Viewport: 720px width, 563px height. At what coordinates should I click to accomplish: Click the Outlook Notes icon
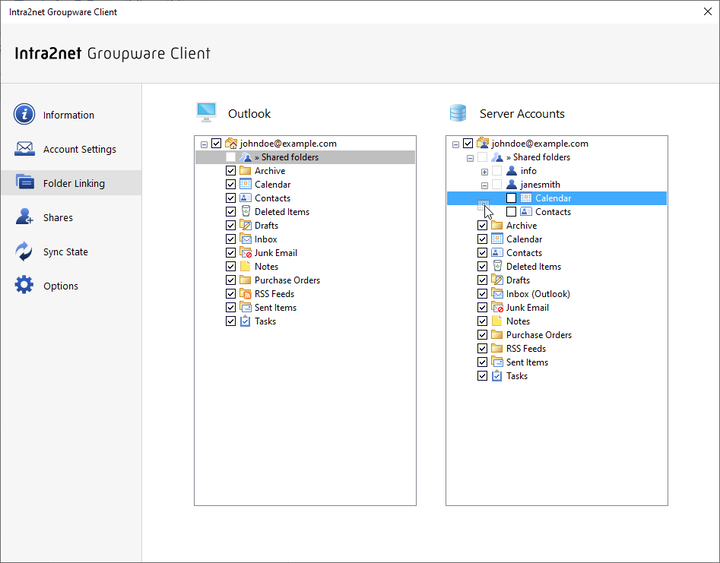click(x=245, y=266)
